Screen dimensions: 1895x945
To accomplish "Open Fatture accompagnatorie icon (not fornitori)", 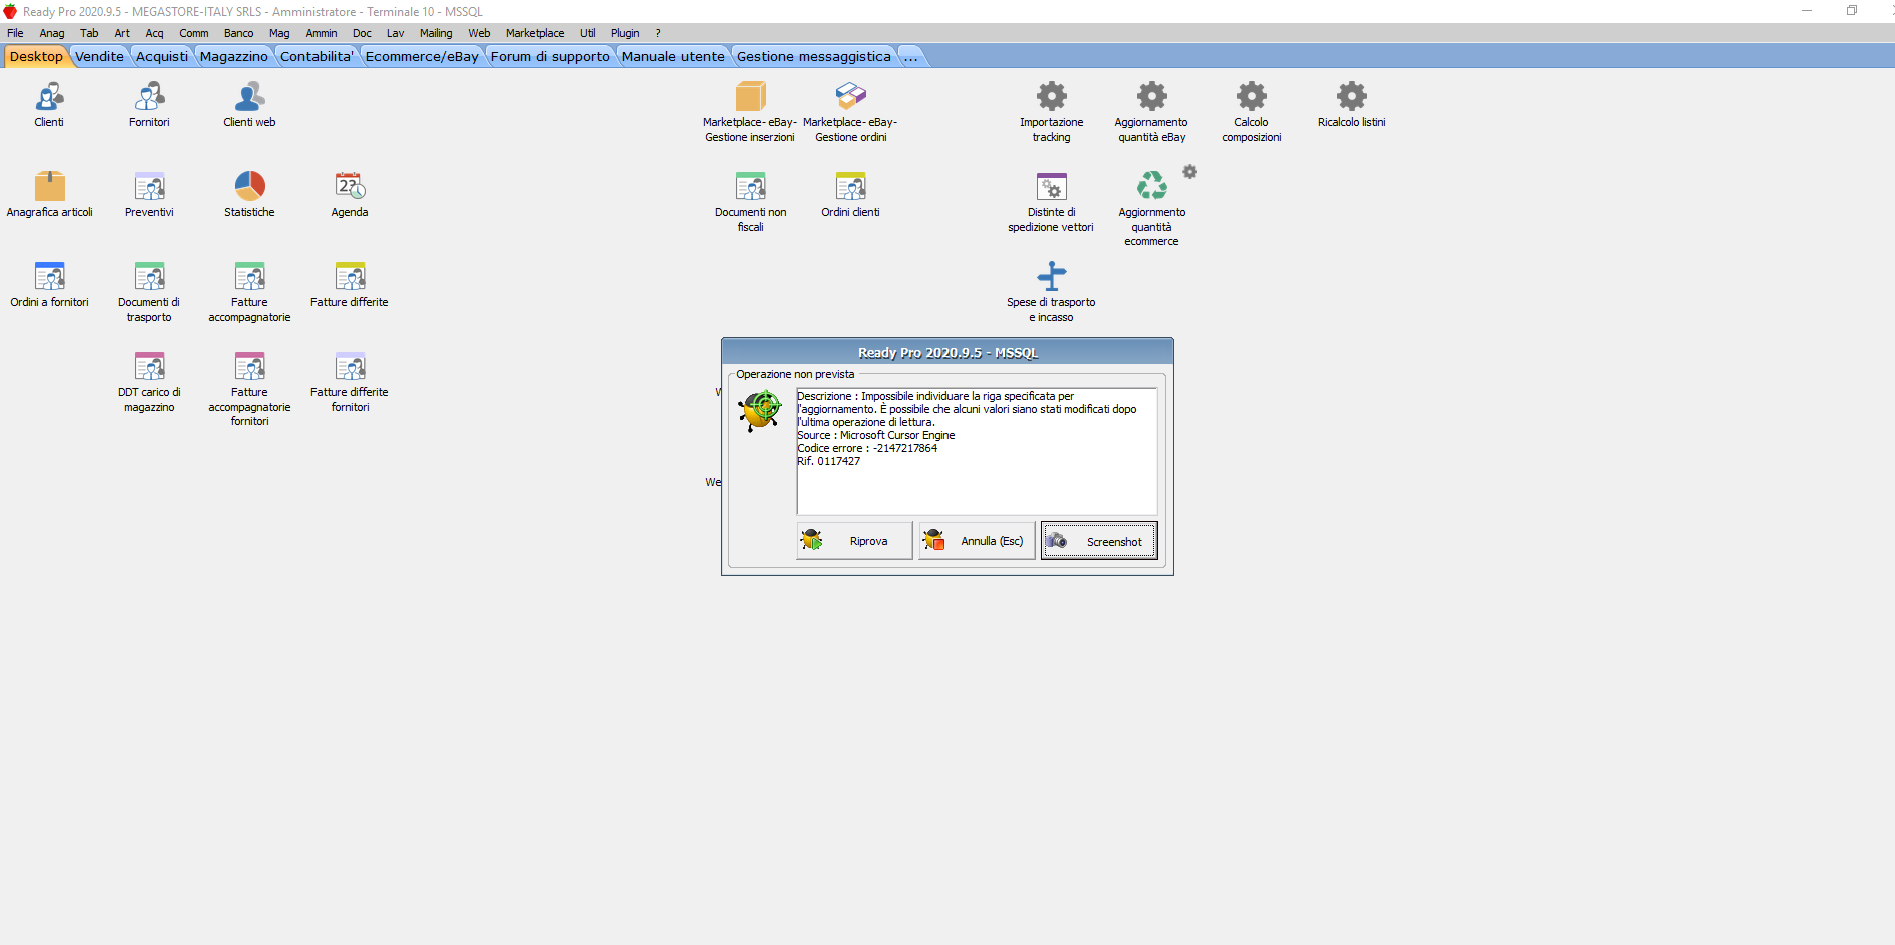I will [249, 276].
